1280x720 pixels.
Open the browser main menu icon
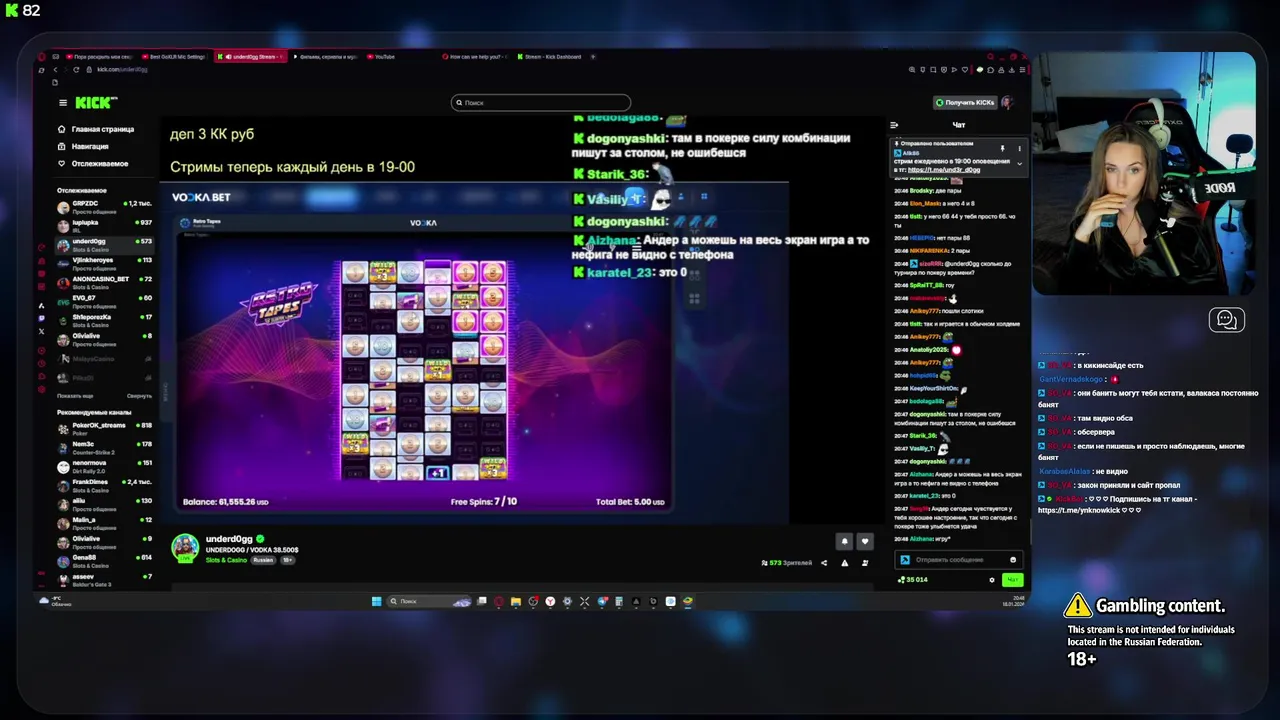(x=1022, y=70)
